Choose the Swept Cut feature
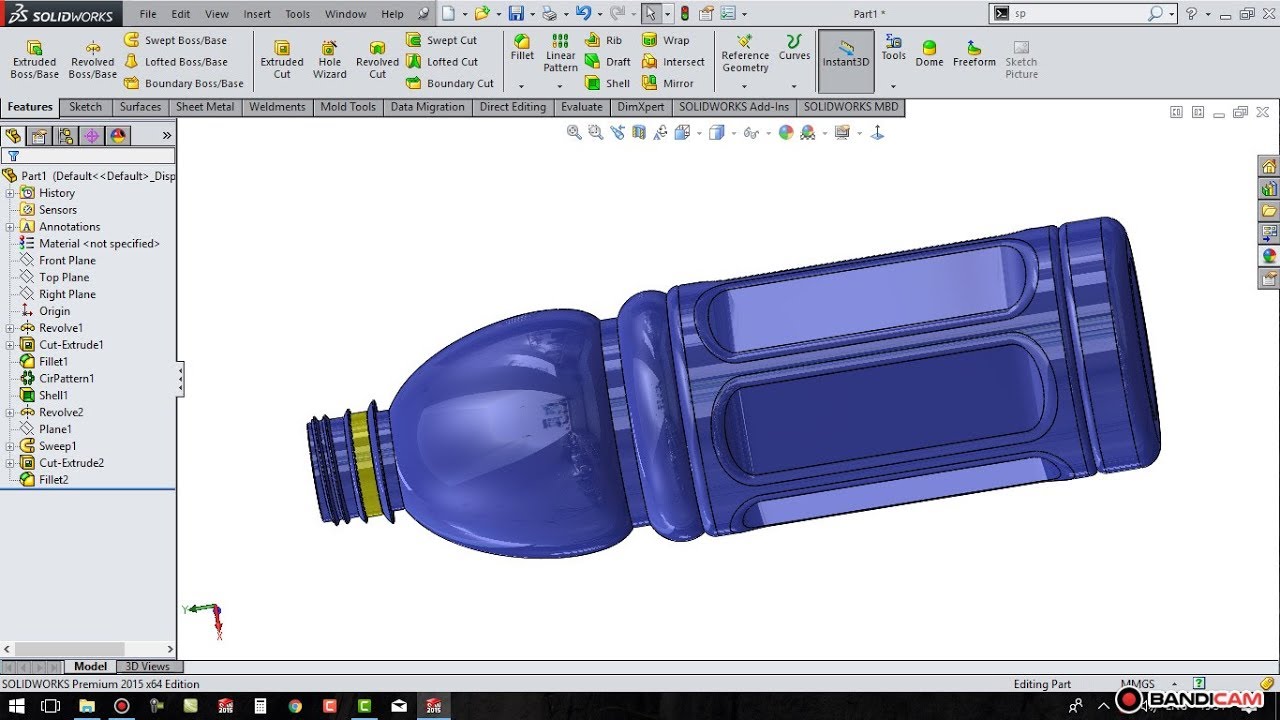 (441, 40)
